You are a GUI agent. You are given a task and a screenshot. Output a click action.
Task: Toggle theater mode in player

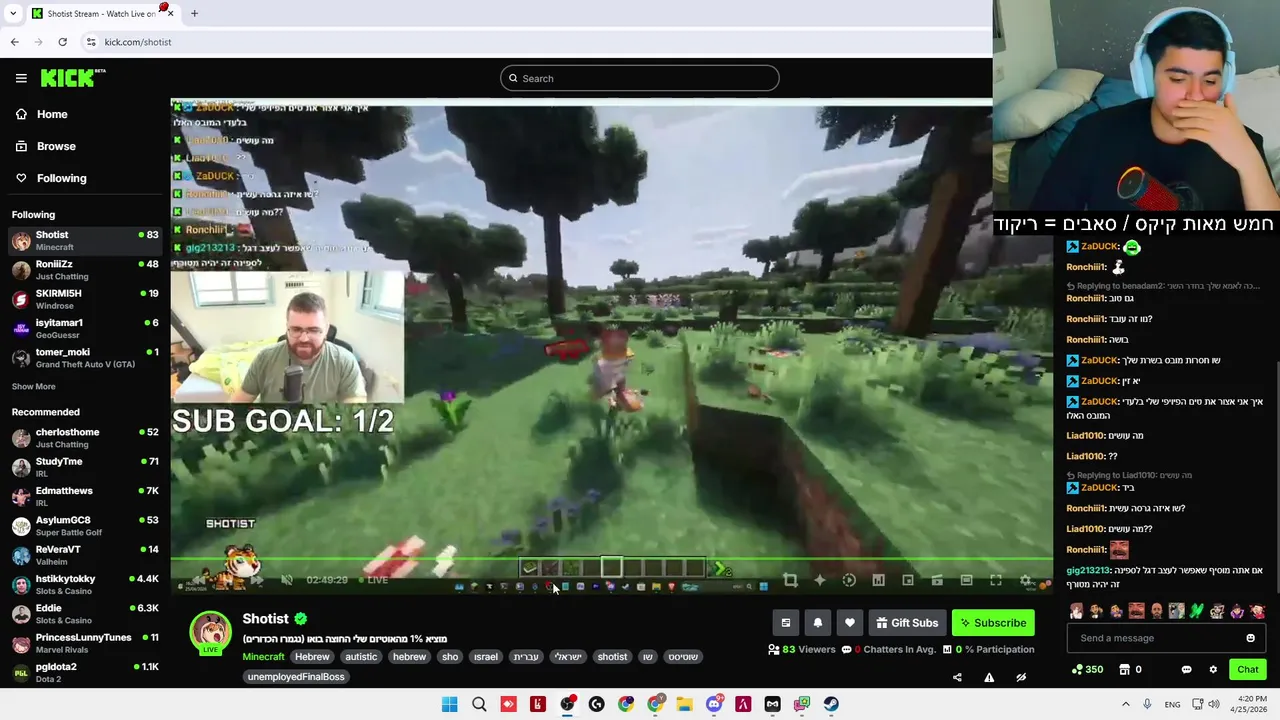(966, 580)
